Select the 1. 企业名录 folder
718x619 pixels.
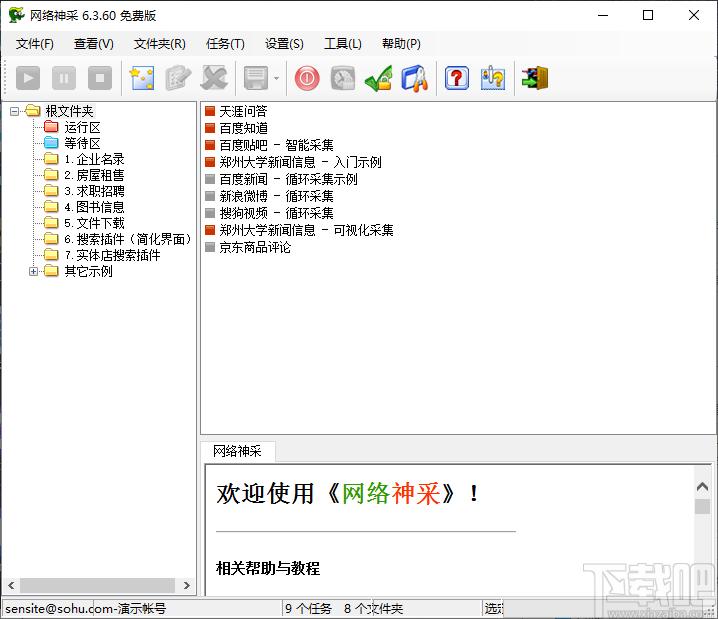point(94,159)
